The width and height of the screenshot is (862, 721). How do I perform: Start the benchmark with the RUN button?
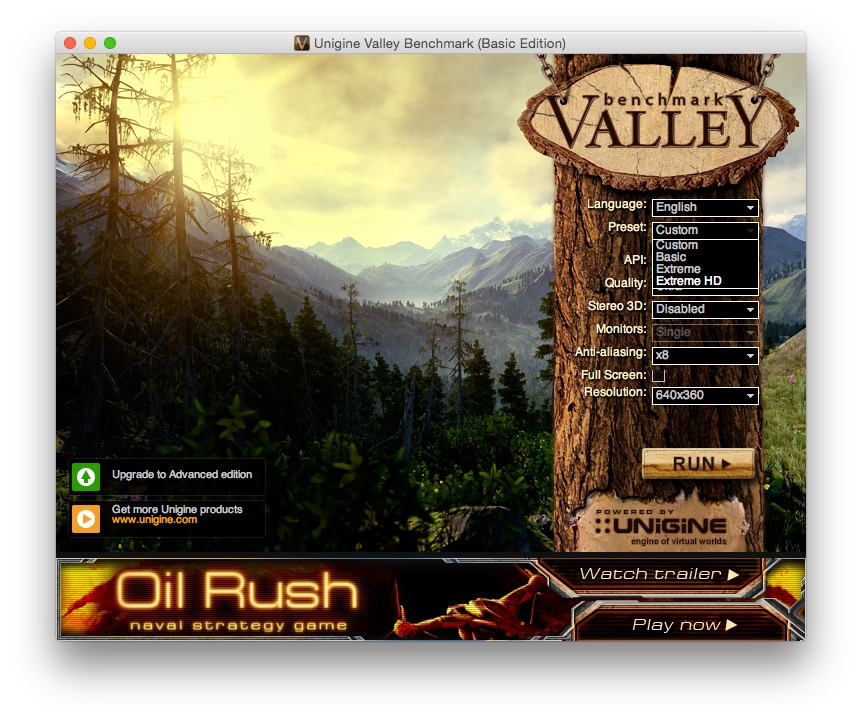(698, 464)
